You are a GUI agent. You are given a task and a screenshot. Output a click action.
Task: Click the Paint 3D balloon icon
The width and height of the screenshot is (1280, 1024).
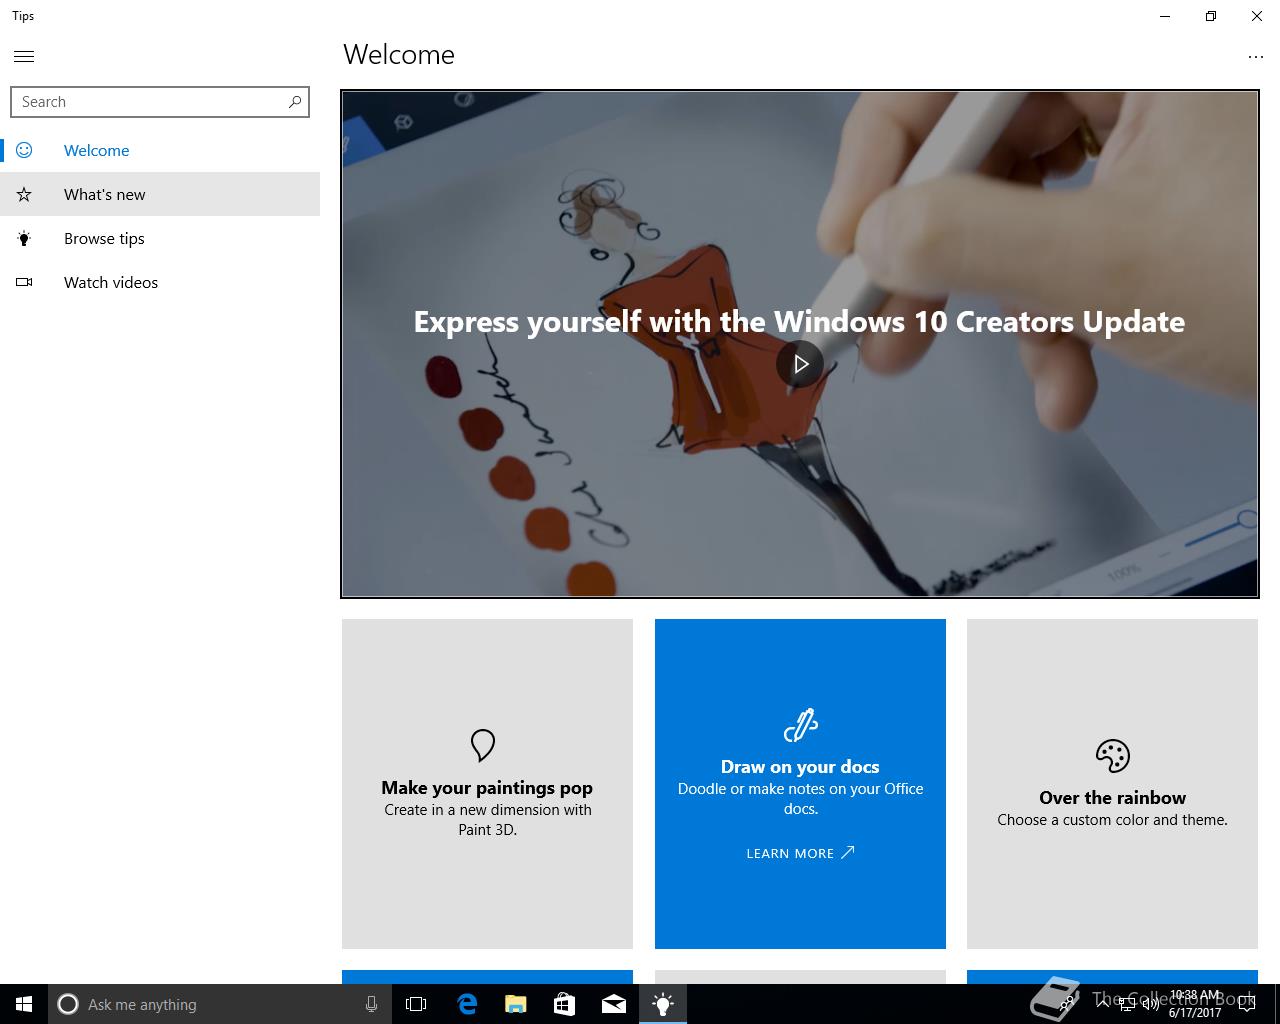483,745
